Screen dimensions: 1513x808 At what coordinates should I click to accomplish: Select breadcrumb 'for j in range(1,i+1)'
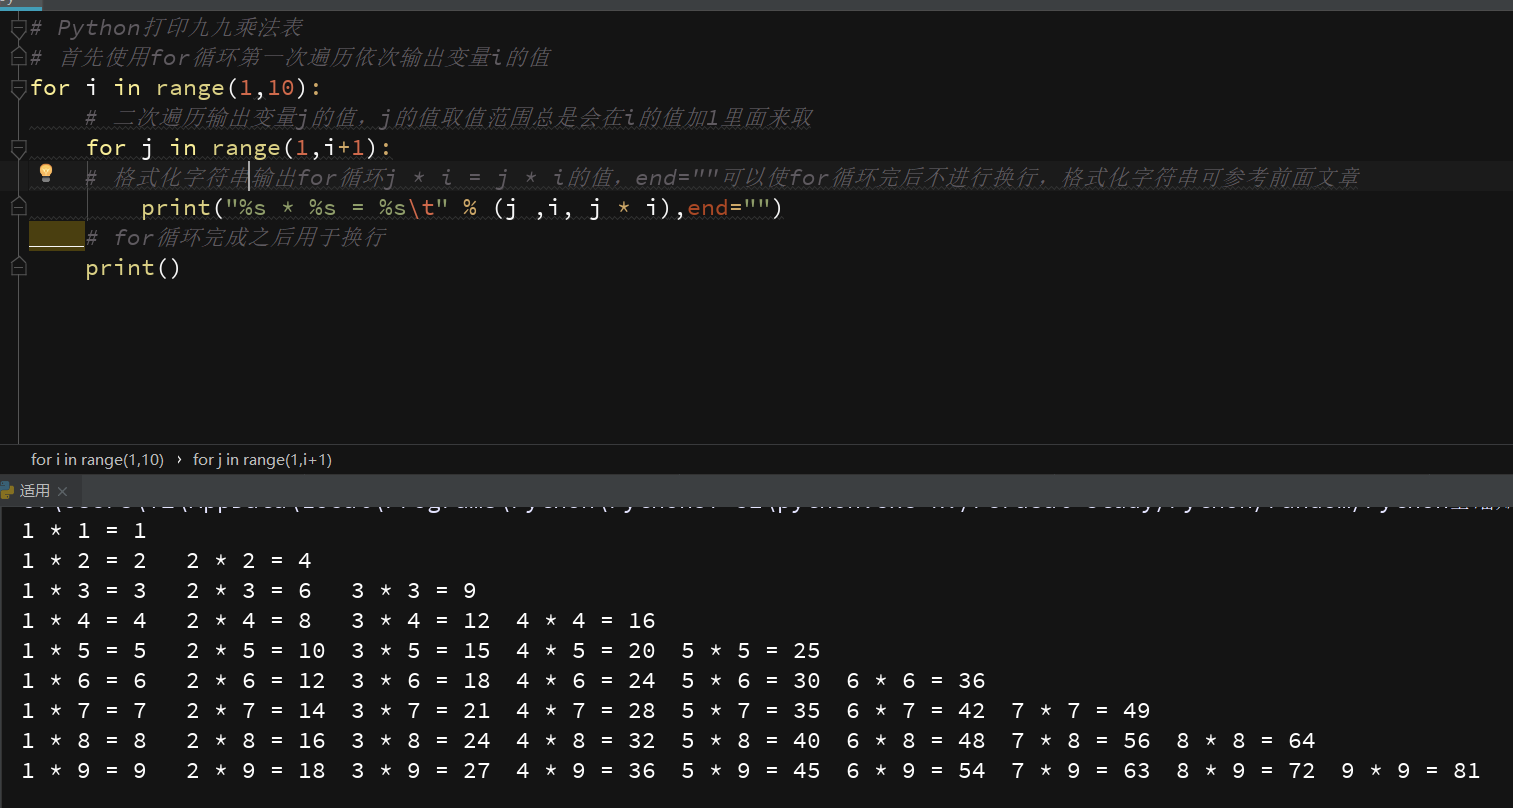pyautogui.click(x=262, y=460)
